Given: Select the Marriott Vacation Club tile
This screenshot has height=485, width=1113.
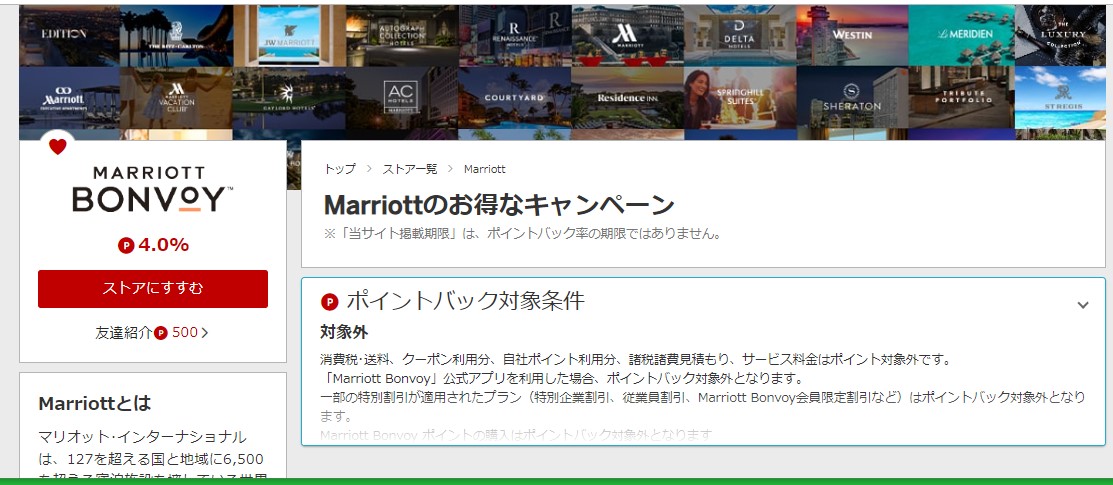Looking at the screenshot, I should [176, 98].
